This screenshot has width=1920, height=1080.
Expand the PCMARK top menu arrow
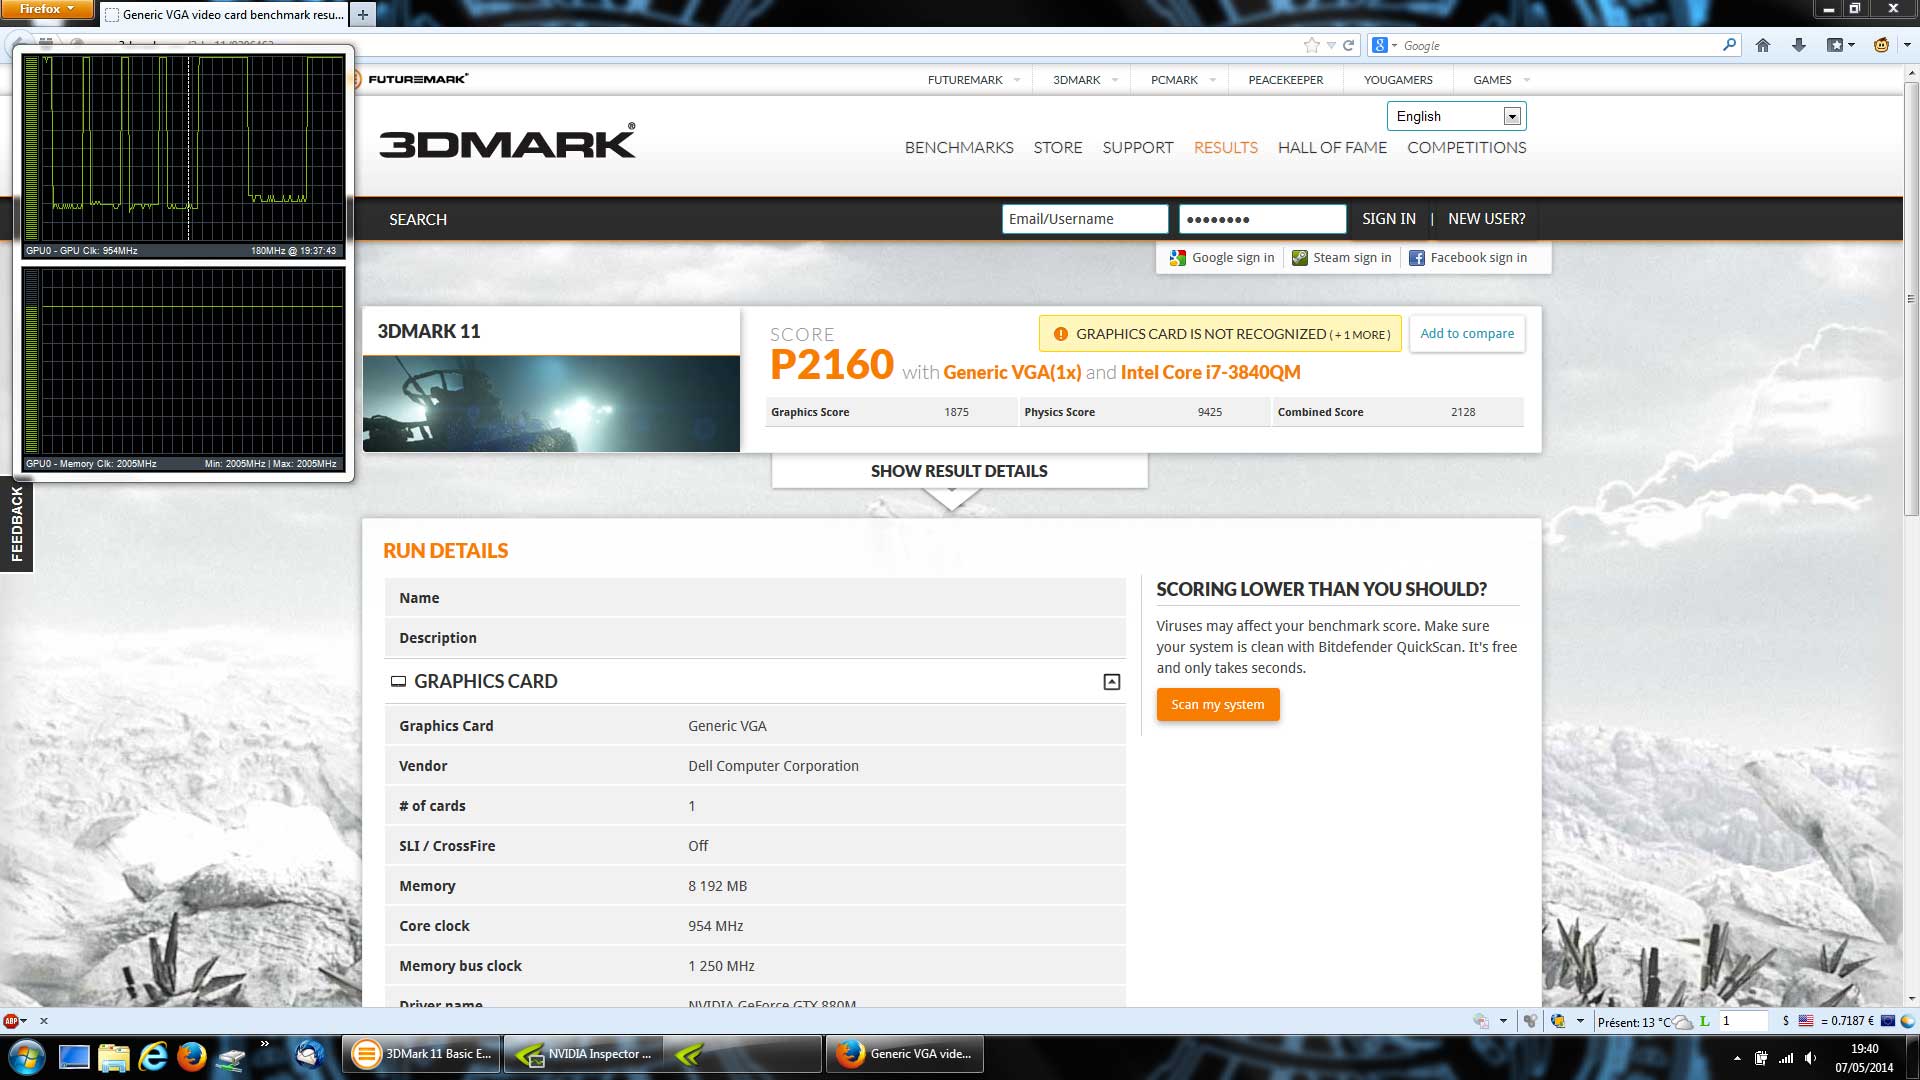tap(1213, 80)
